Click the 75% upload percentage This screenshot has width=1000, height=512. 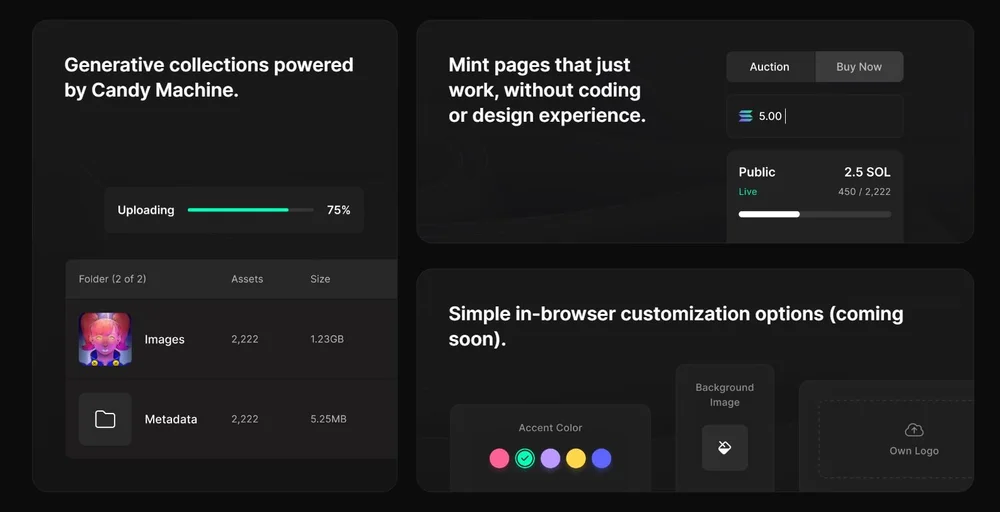pos(339,210)
